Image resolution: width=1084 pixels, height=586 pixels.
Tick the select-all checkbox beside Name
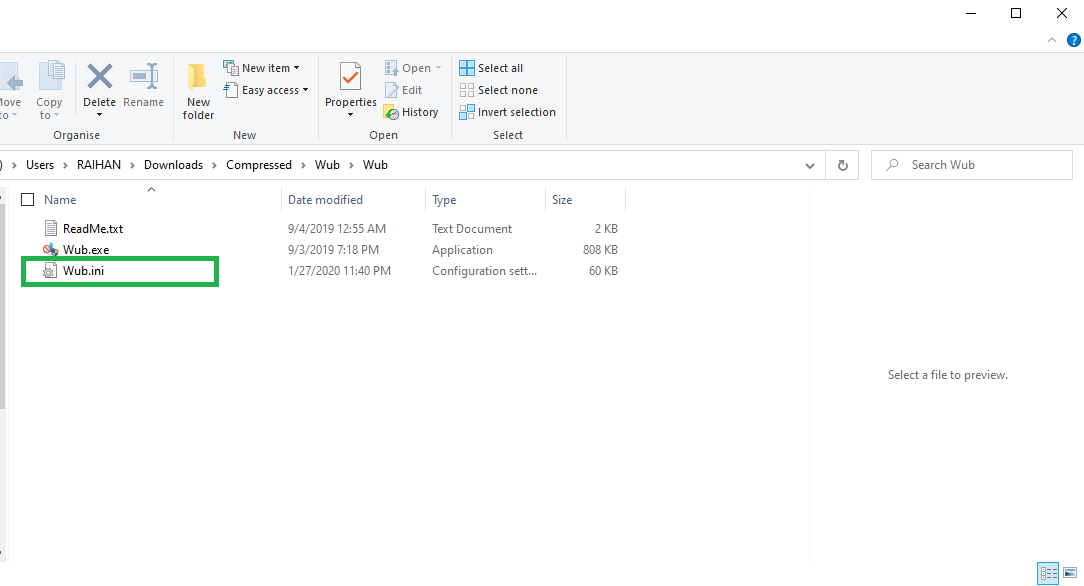point(28,200)
